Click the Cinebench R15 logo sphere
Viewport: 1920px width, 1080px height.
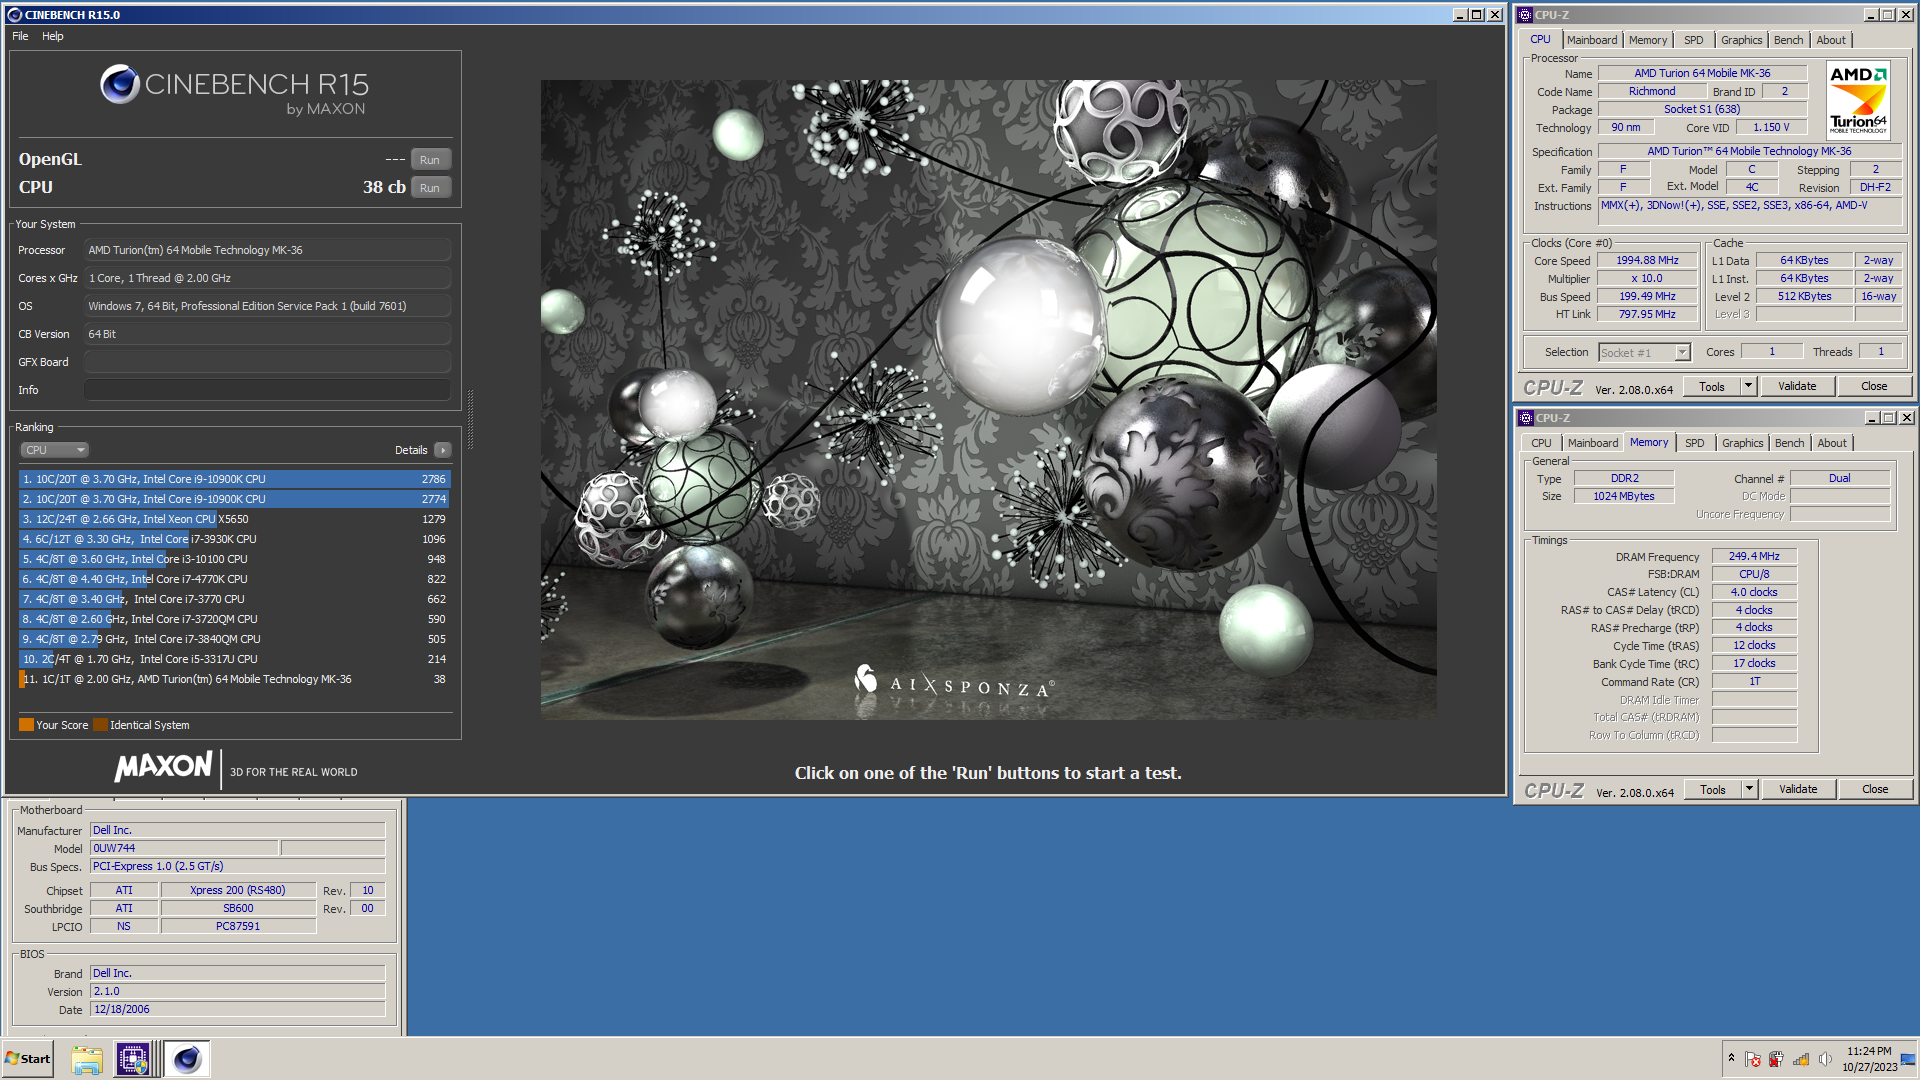[120, 85]
